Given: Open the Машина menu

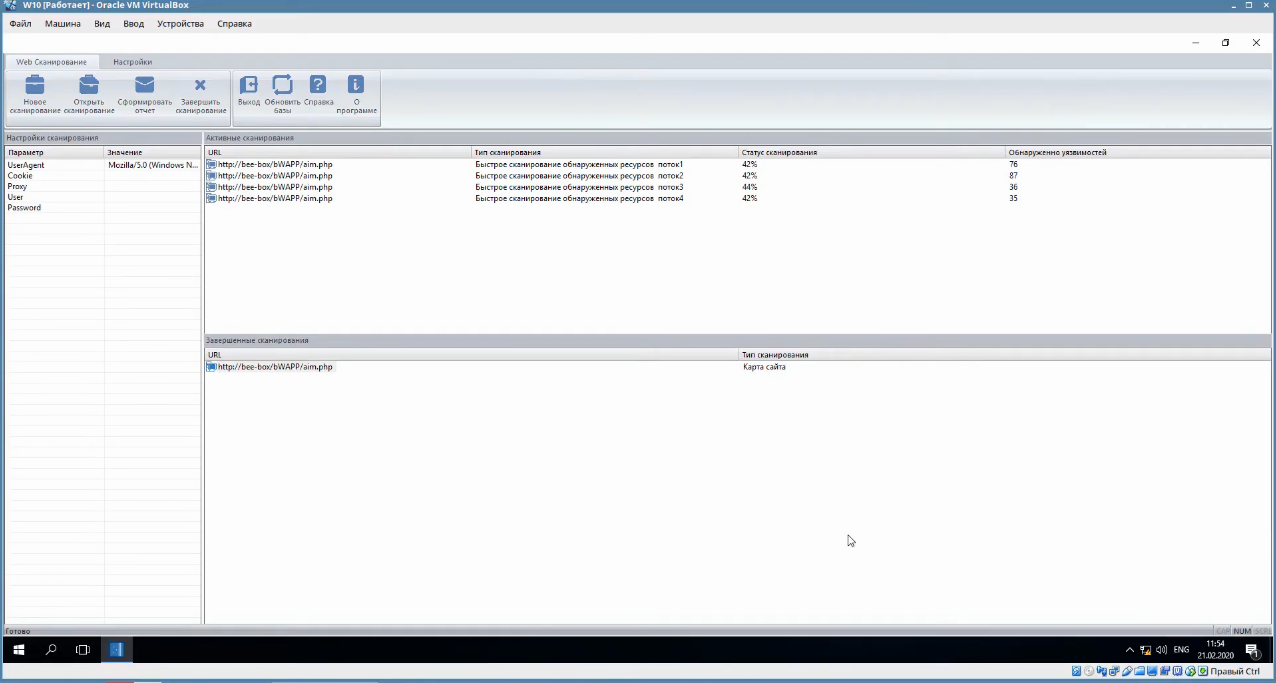Looking at the screenshot, I should tap(62, 23).
